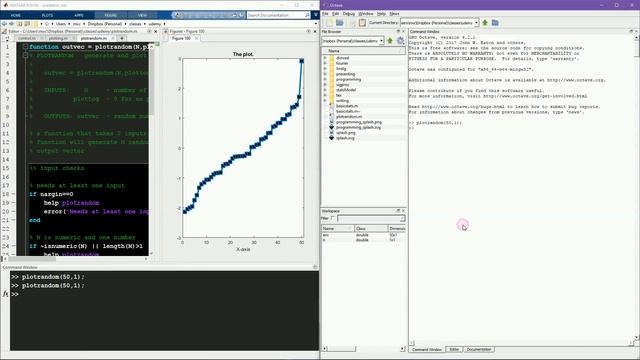Expand the linalg folder
The height and width of the screenshot is (360, 640).
tap(325, 69)
